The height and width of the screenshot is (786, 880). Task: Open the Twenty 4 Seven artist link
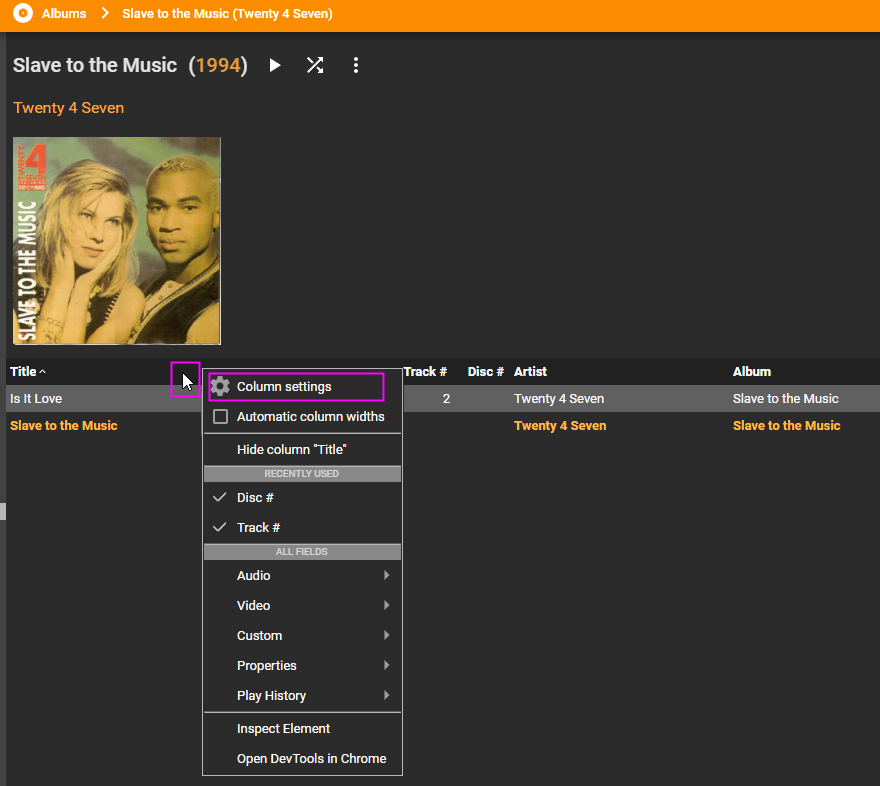coord(69,108)
